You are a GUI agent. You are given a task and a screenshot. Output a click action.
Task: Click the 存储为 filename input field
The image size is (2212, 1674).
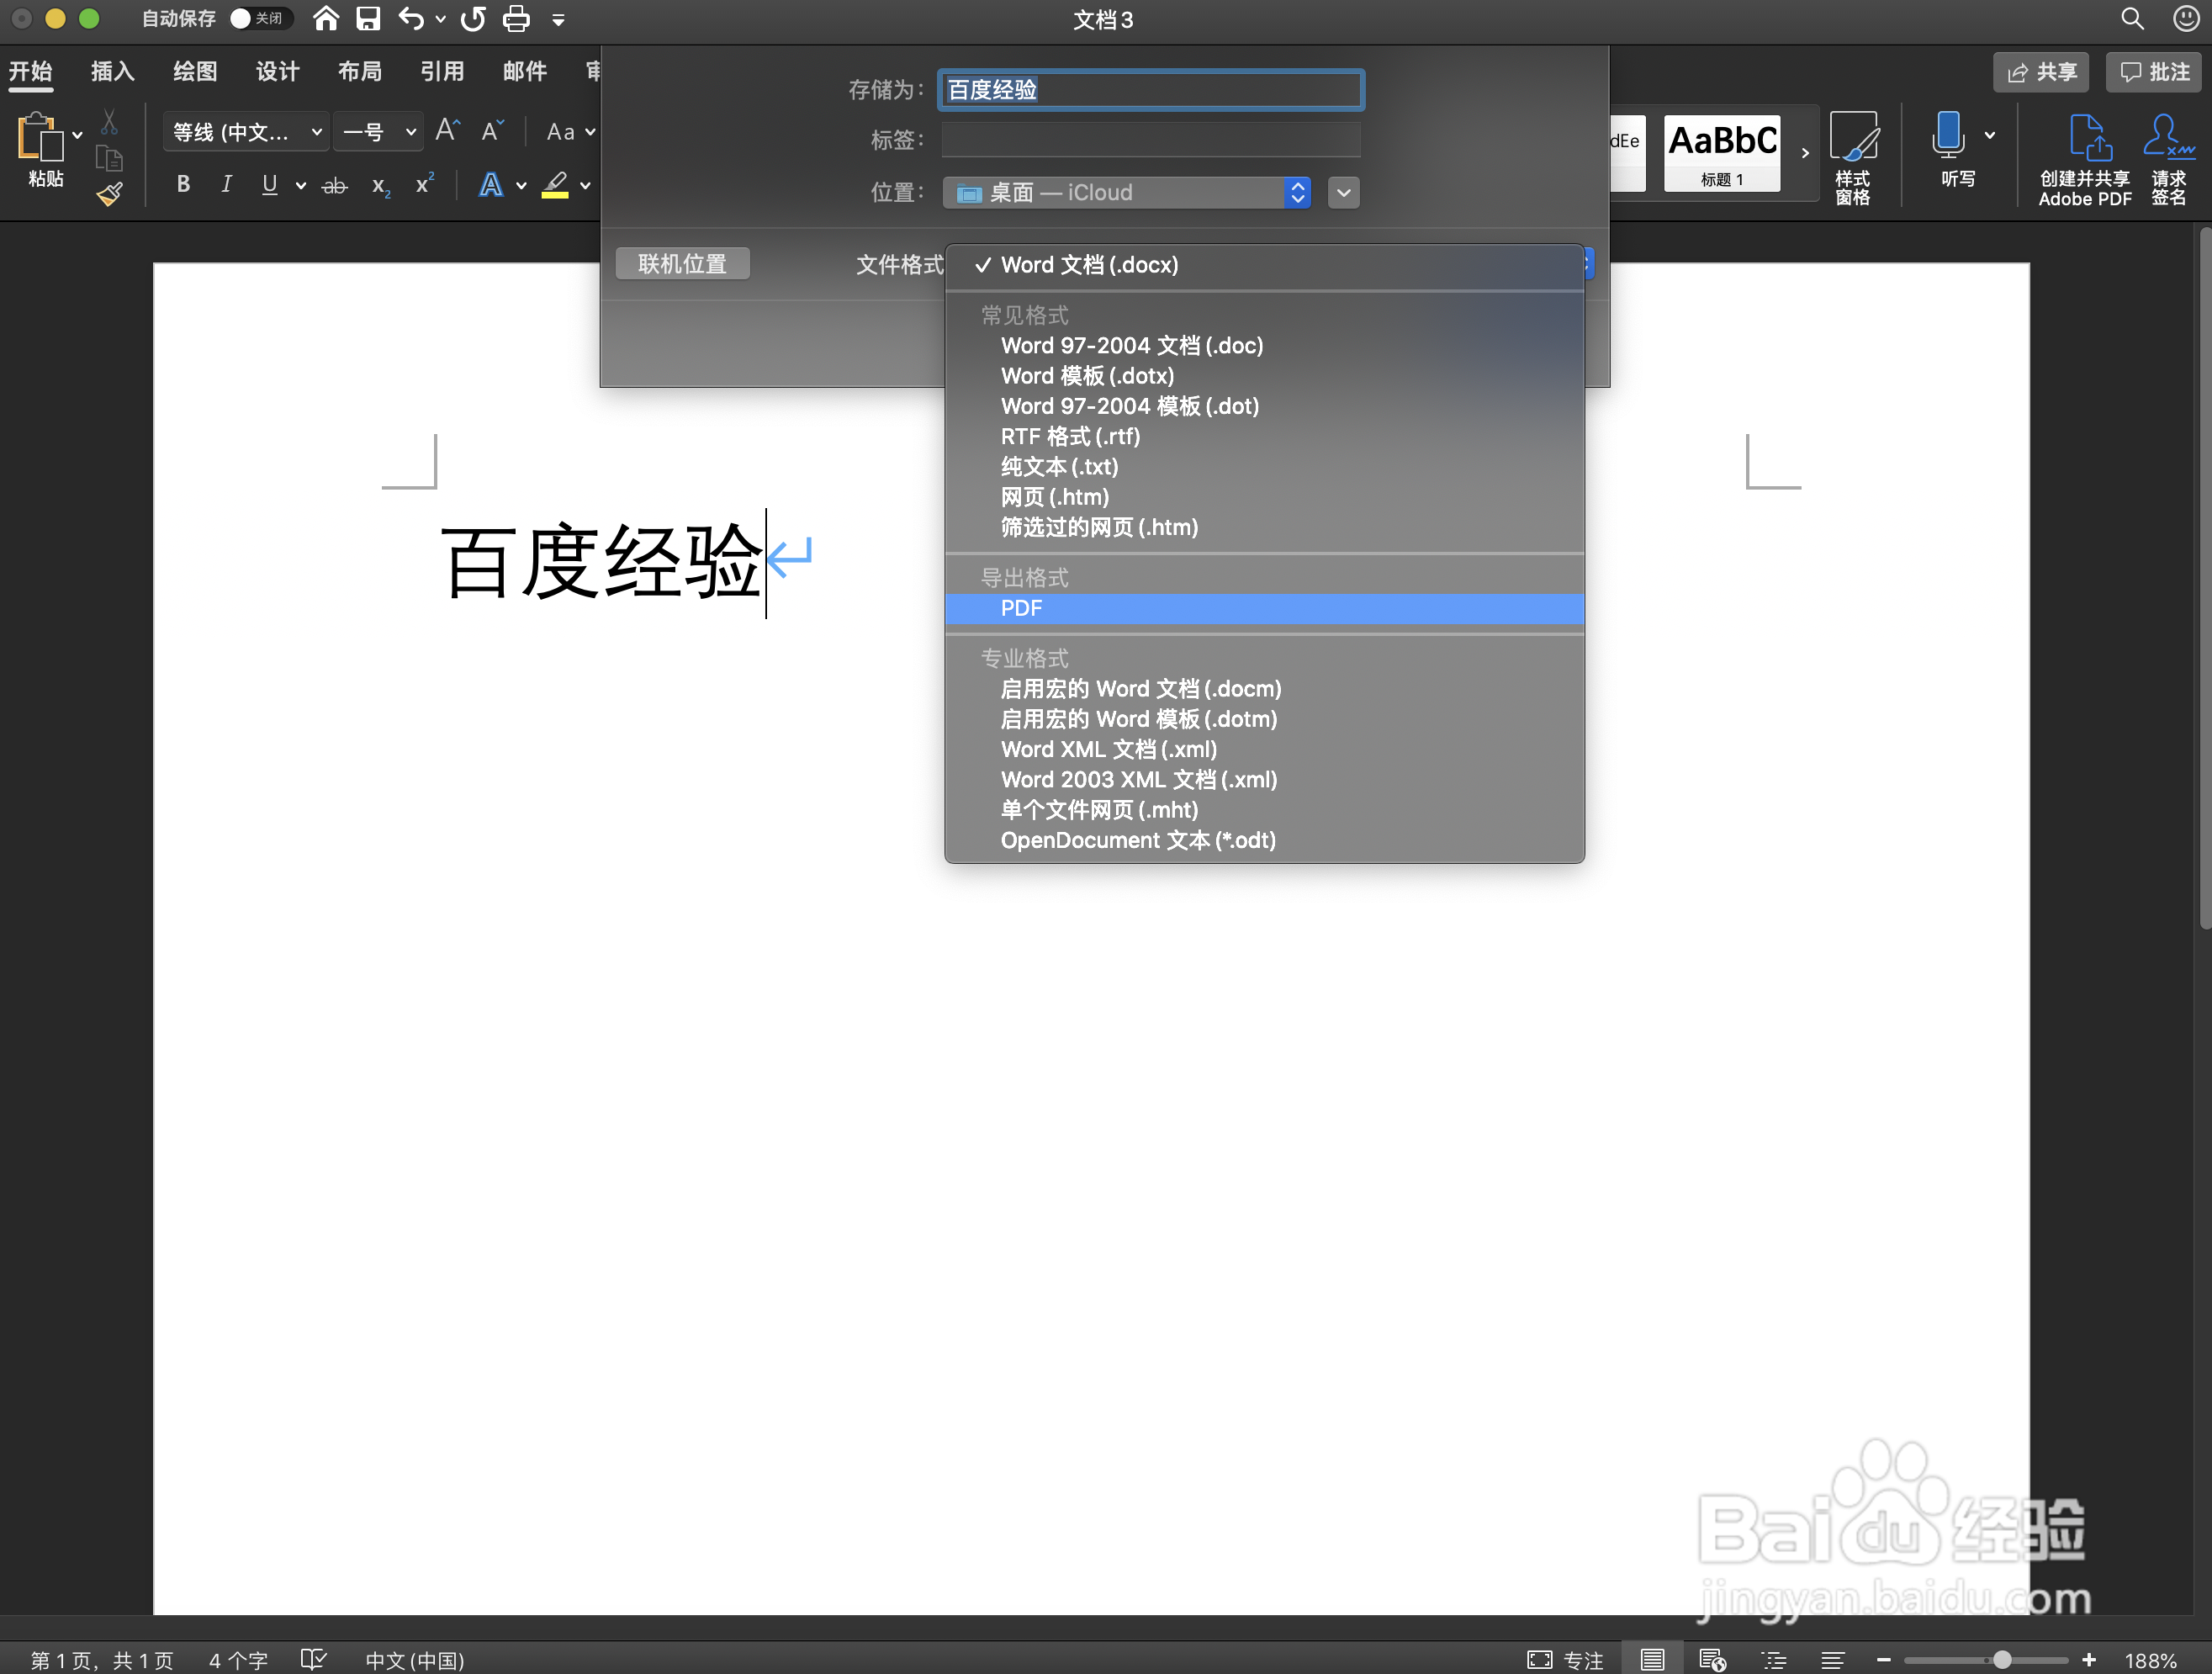coord(1150,90)
